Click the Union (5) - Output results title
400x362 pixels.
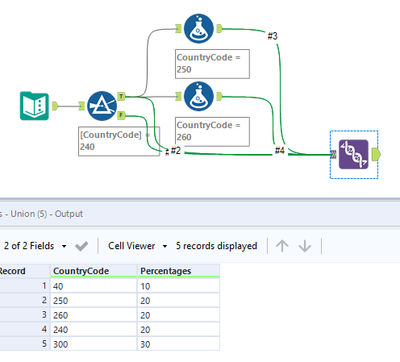[x=47, y=214]
